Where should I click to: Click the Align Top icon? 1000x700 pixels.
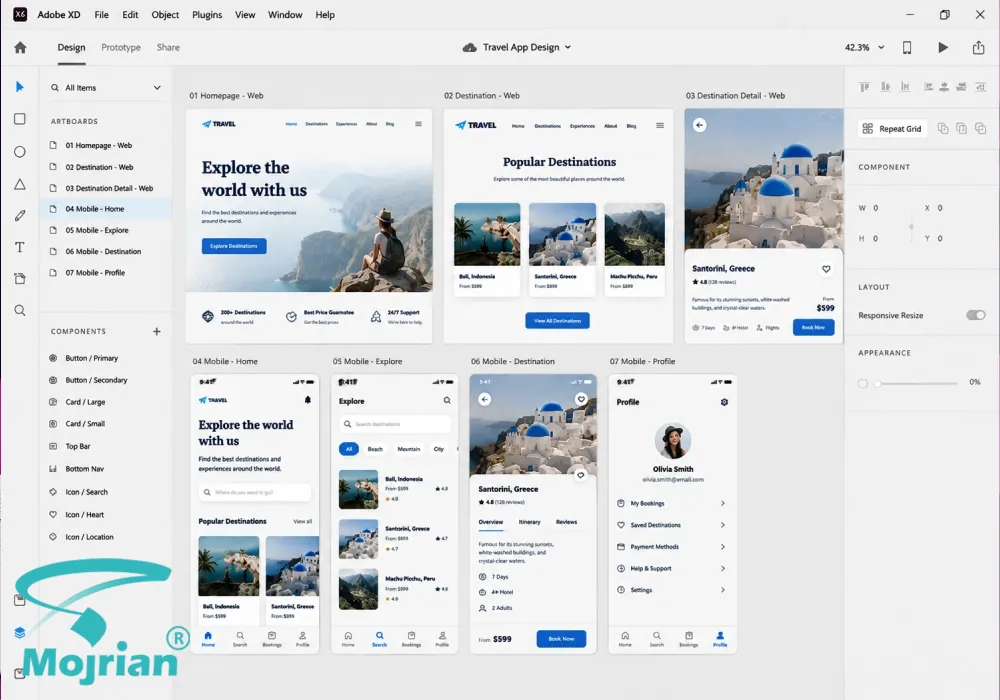[x=864, y=87]
